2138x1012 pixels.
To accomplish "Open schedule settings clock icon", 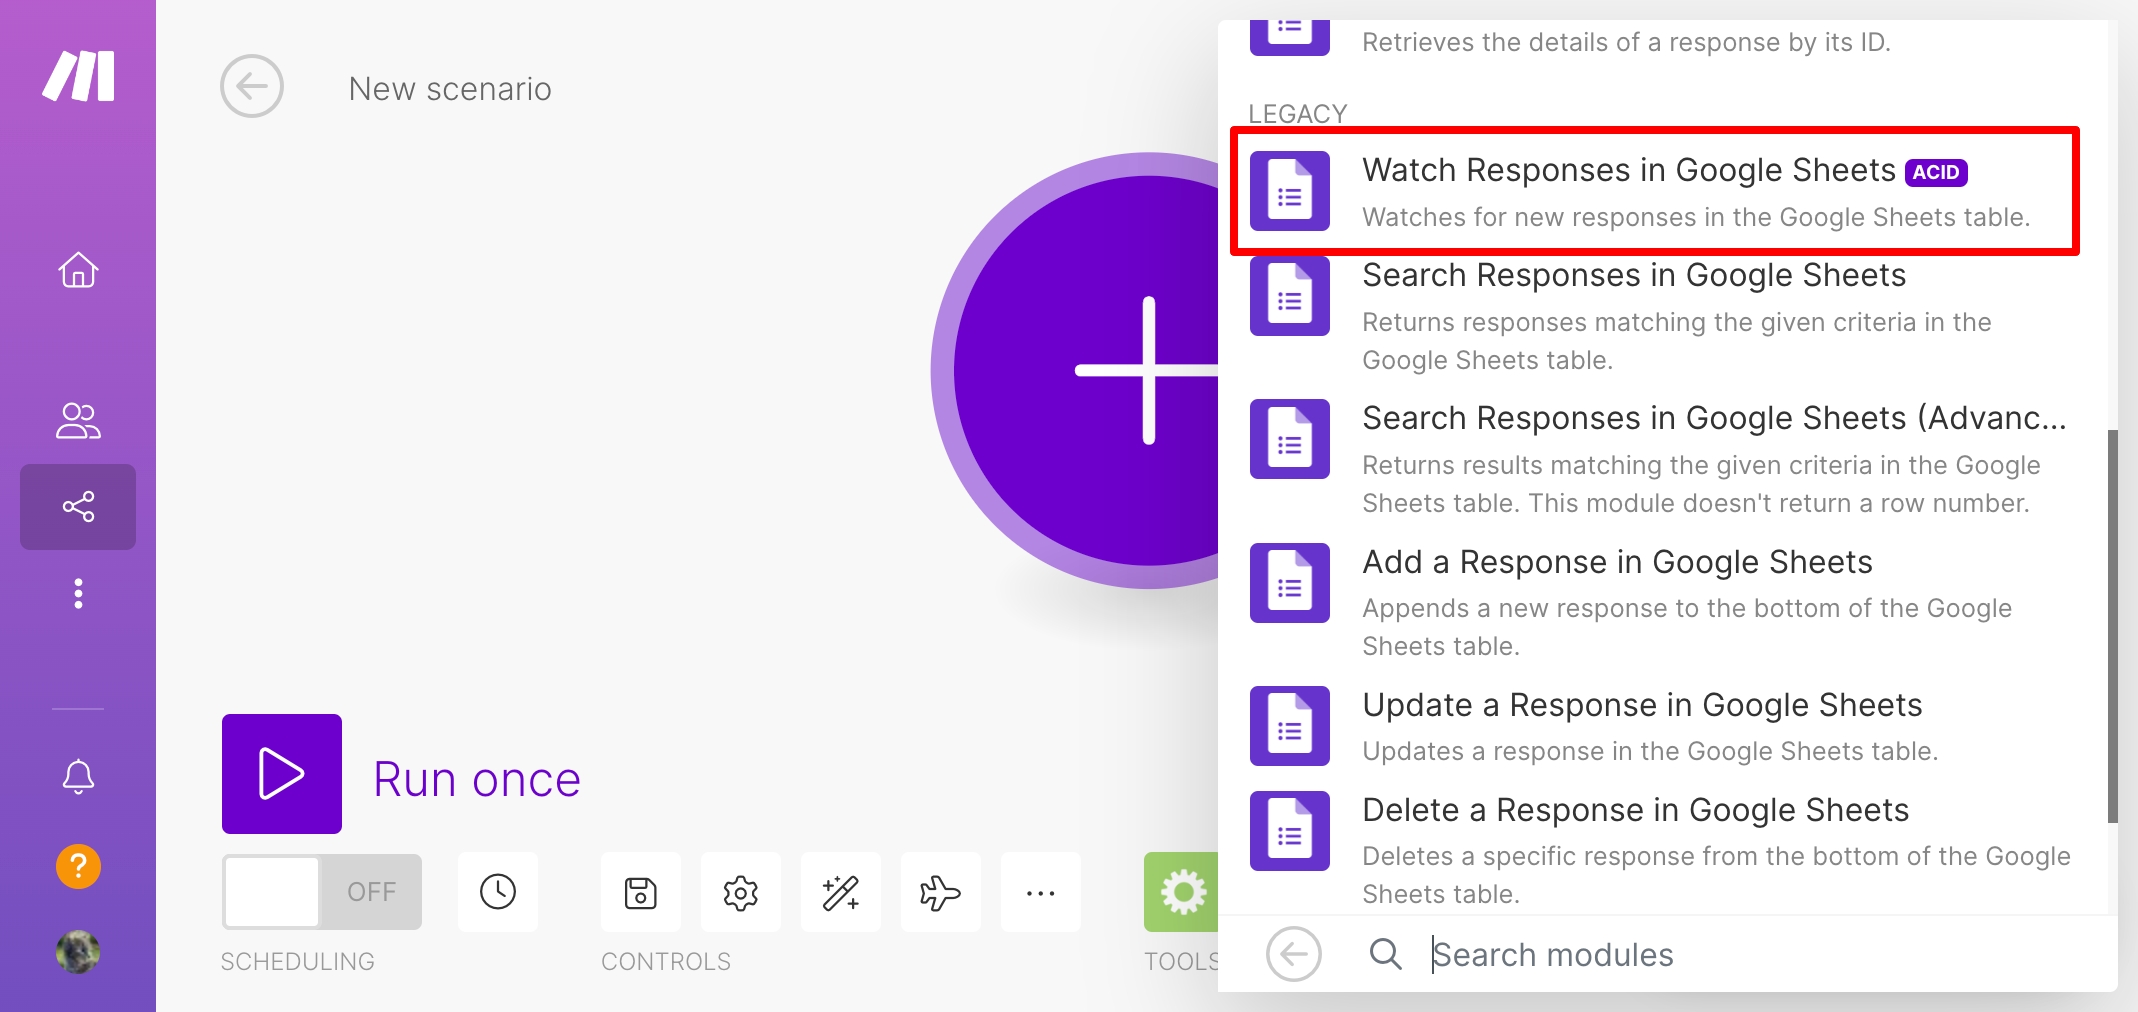I will [498, 892].
